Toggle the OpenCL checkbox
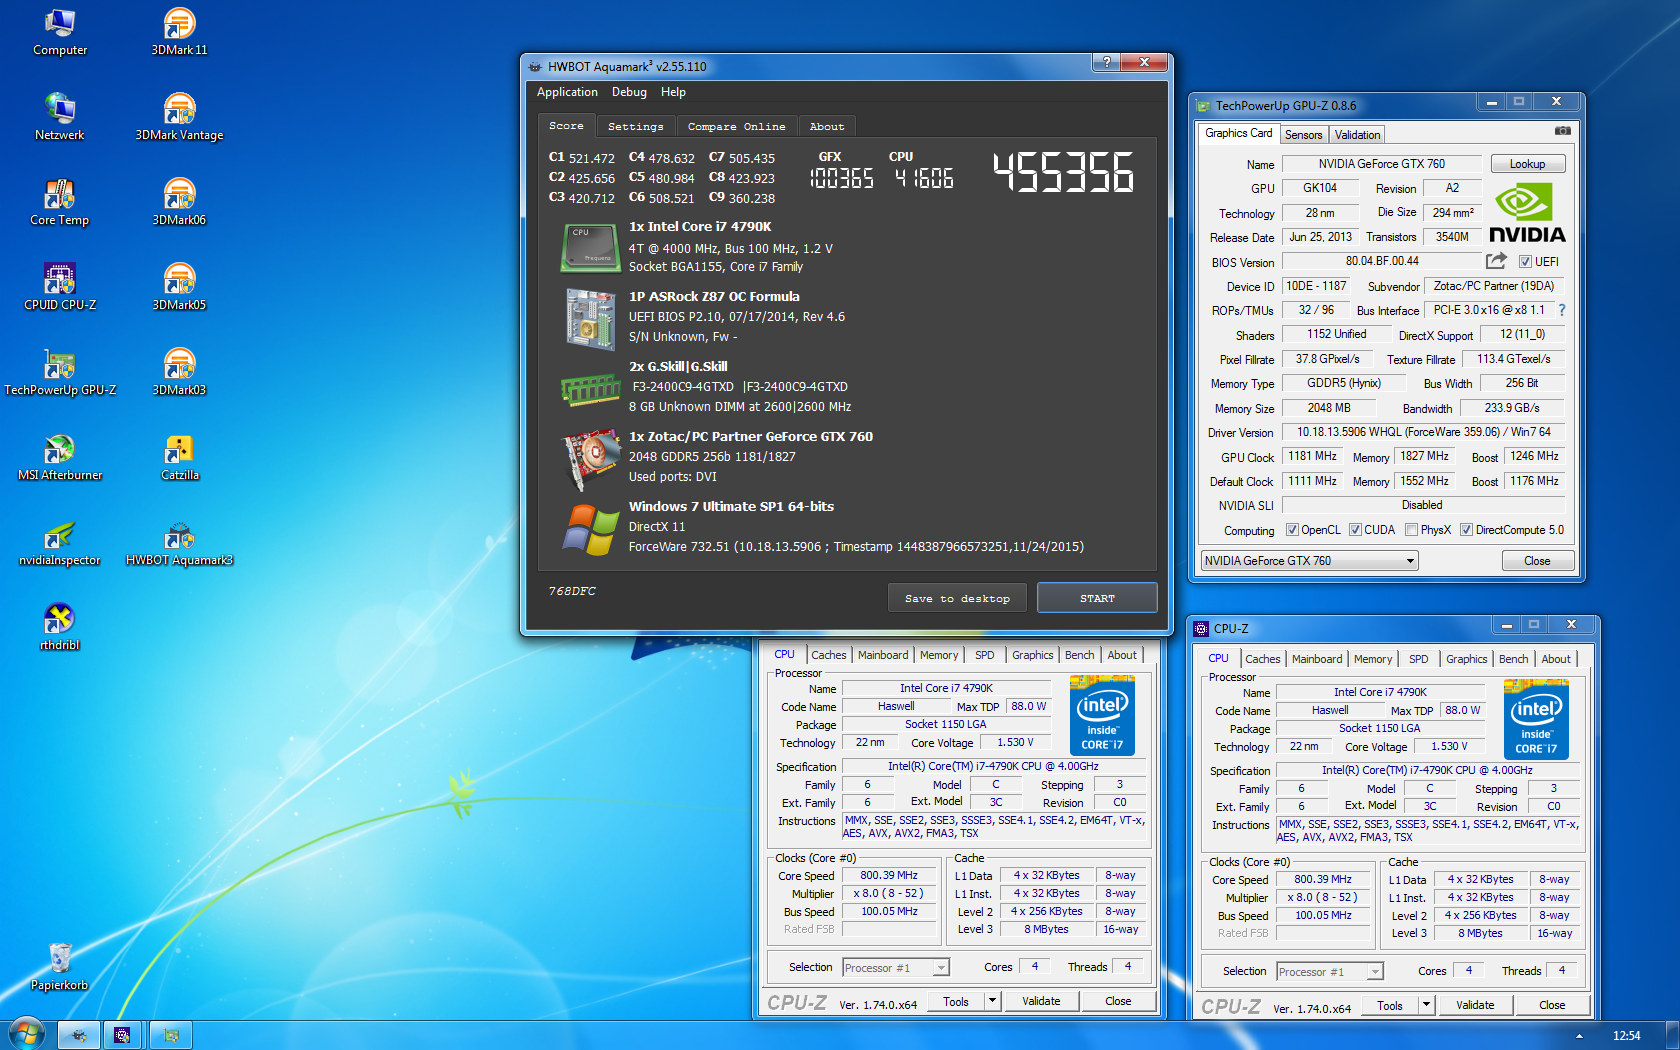Screen dimensions: 1680x1050 click(x=1292, y=530)
